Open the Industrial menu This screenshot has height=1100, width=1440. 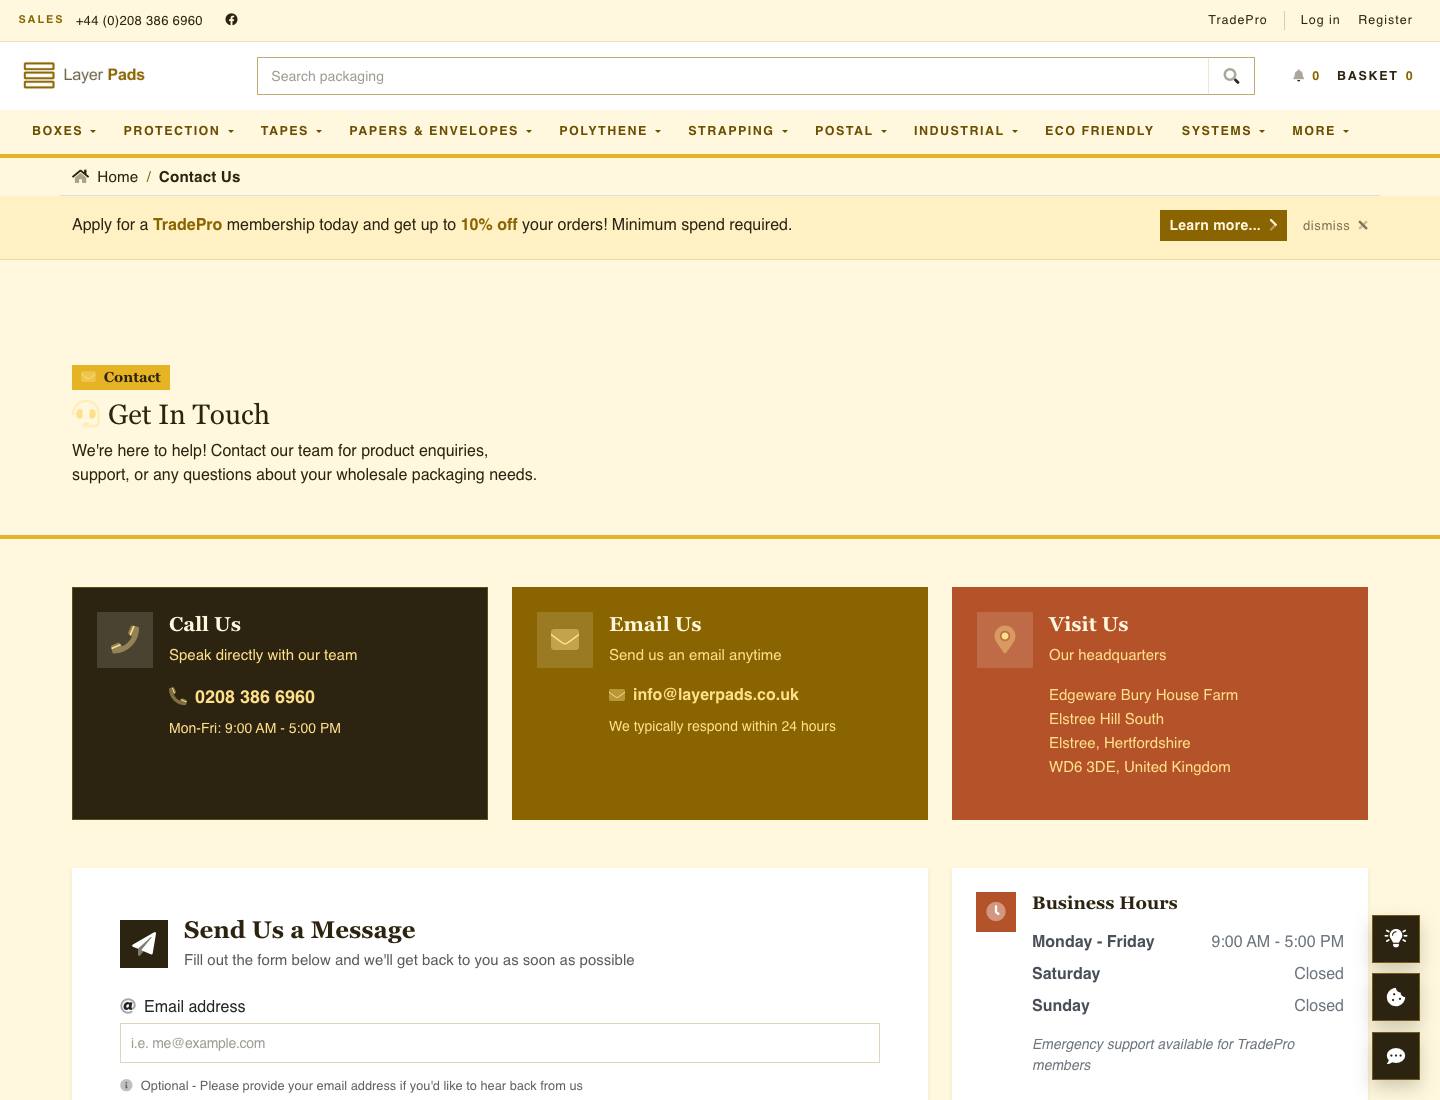966,131
